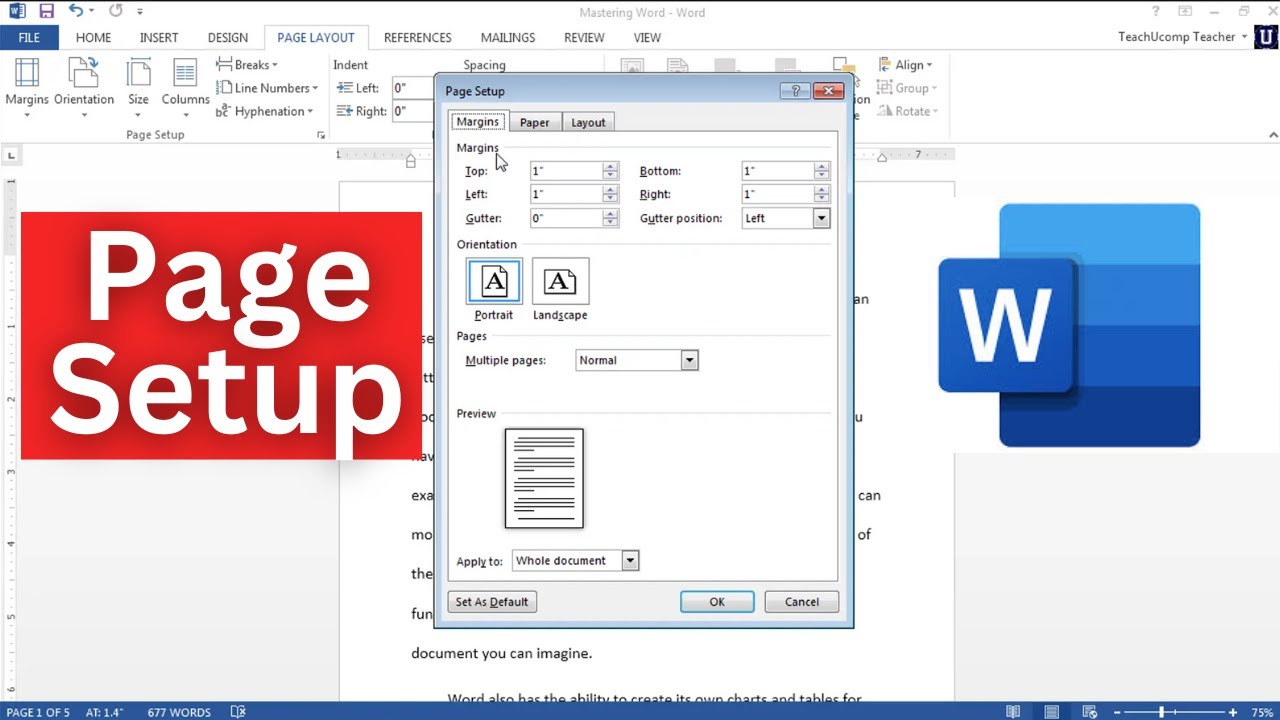Switch to Read Mode view
Viewport: 1280px width, 720px height.
click(x=1013, y=712)
